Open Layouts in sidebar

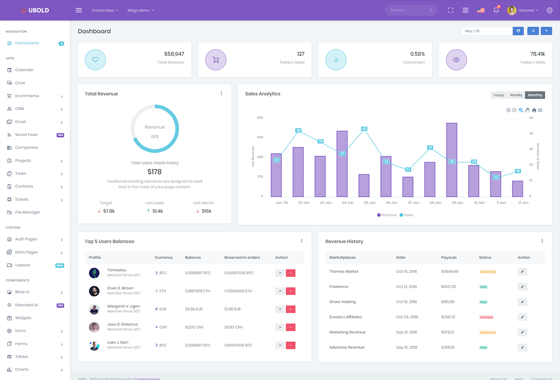point(35,265)
